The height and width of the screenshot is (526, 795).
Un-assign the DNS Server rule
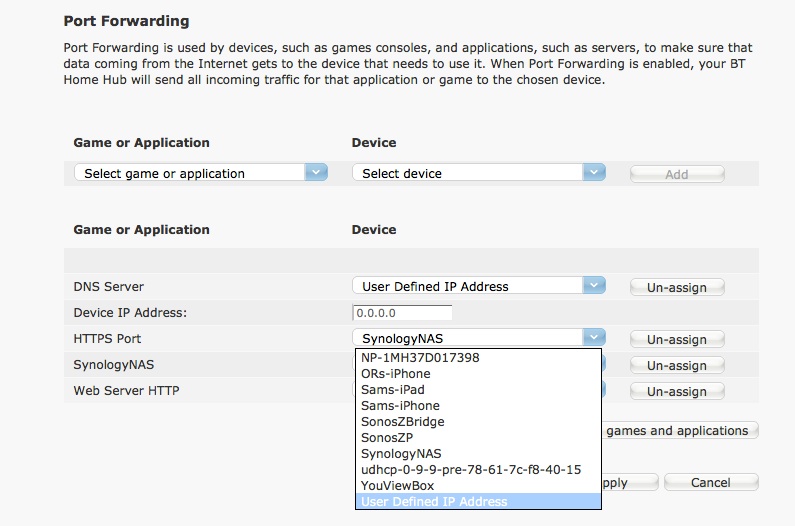point(676,287)
